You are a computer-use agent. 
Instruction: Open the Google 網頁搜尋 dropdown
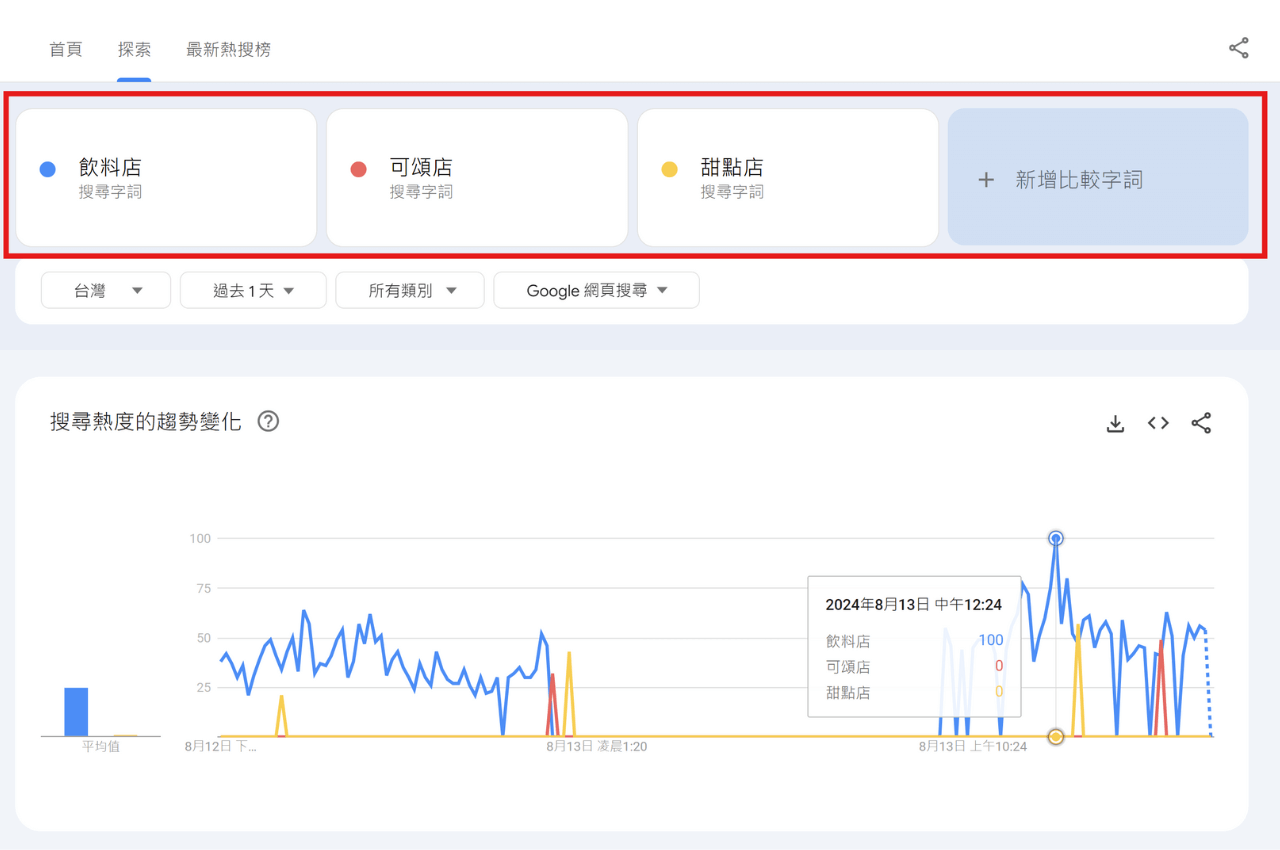click(x=597, y=290)
